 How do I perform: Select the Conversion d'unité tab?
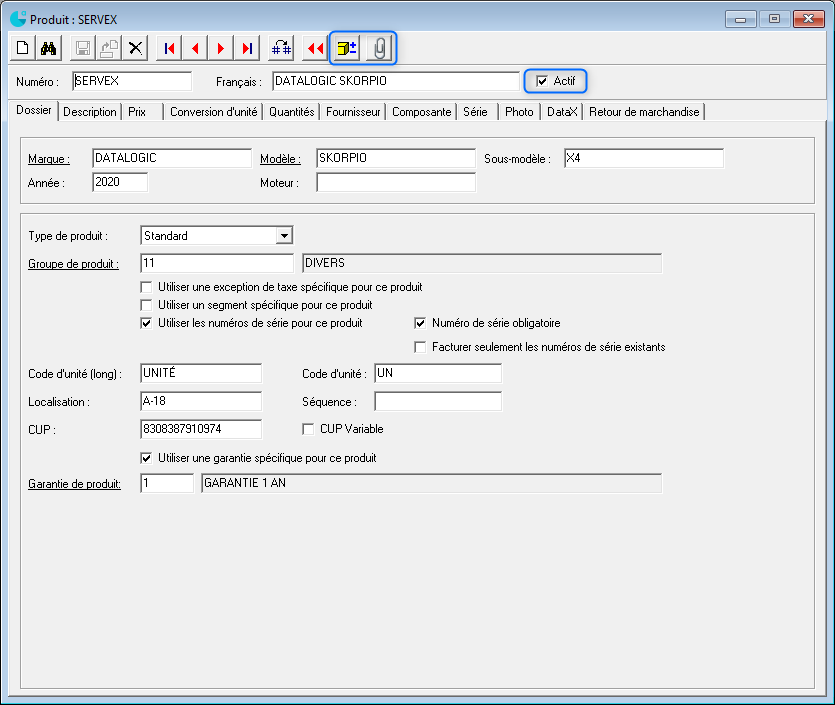[x=214, y=112]
